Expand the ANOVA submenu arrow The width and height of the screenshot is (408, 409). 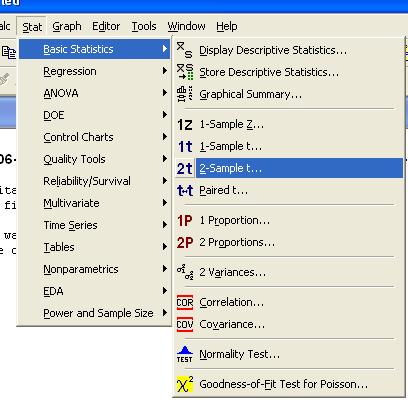click(x=165, y=93)
